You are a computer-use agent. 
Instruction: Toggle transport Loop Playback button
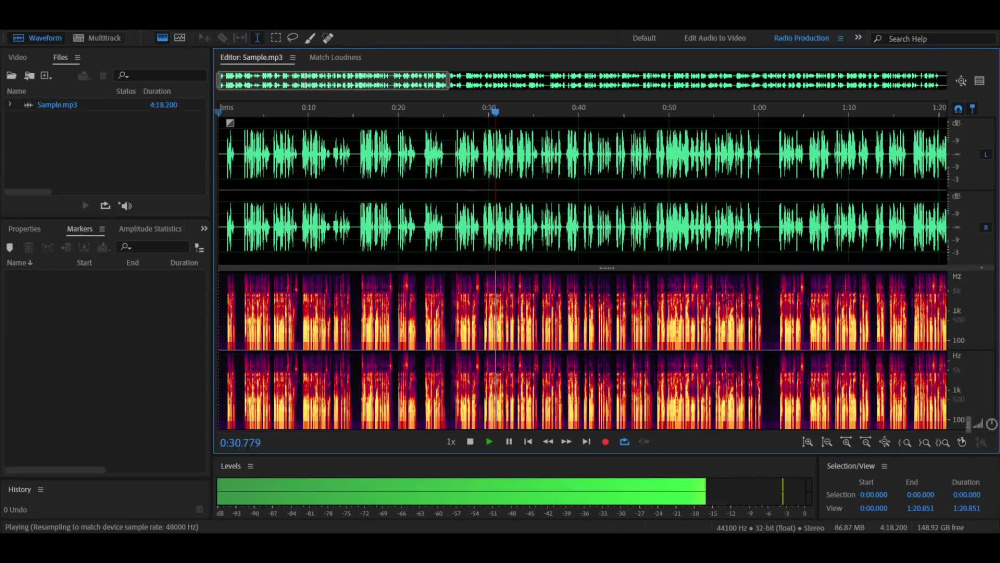pos(624,441)
